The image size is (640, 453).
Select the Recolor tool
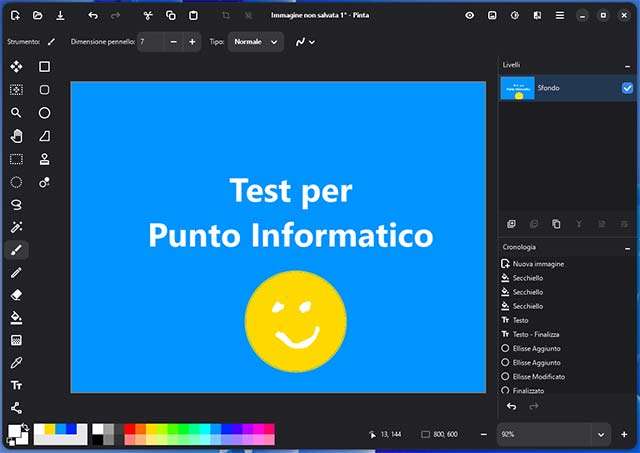pyautogui.click(x=44, y=182)
